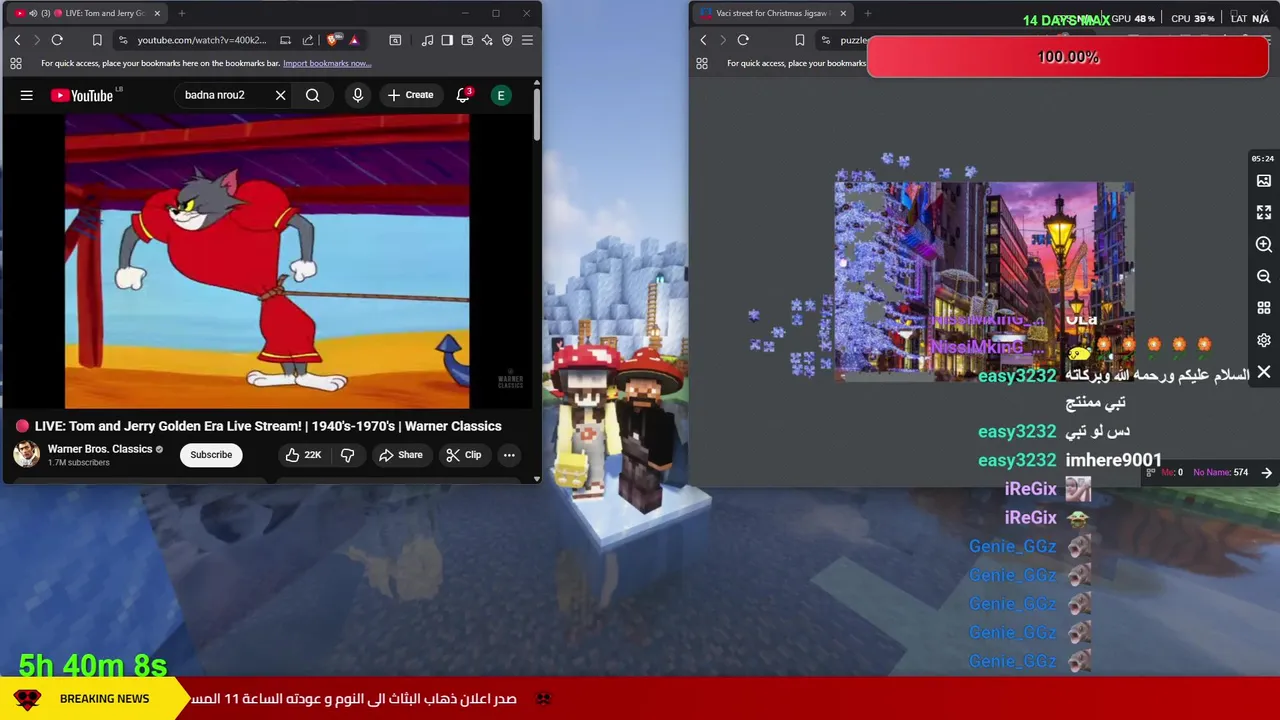This screenshot has height=720, width=1280.
Task: Open the video's more actions menu
Action: pos(509,455)
